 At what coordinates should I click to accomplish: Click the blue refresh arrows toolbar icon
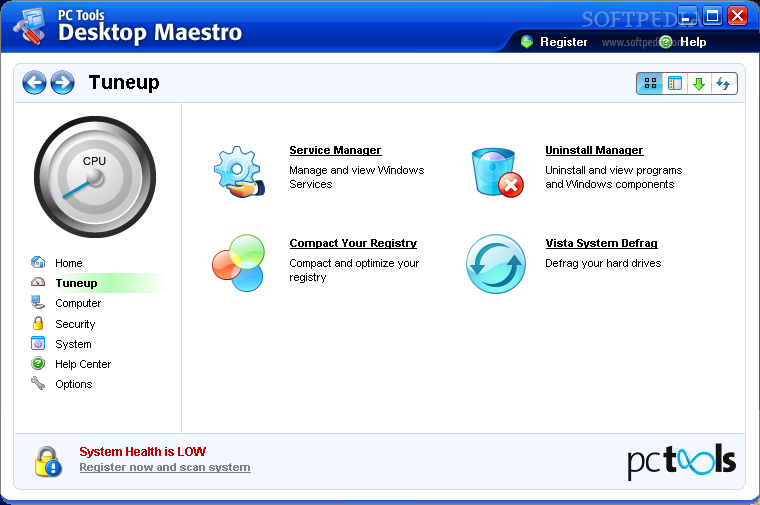pyautogui.click(x=724, y=83)
